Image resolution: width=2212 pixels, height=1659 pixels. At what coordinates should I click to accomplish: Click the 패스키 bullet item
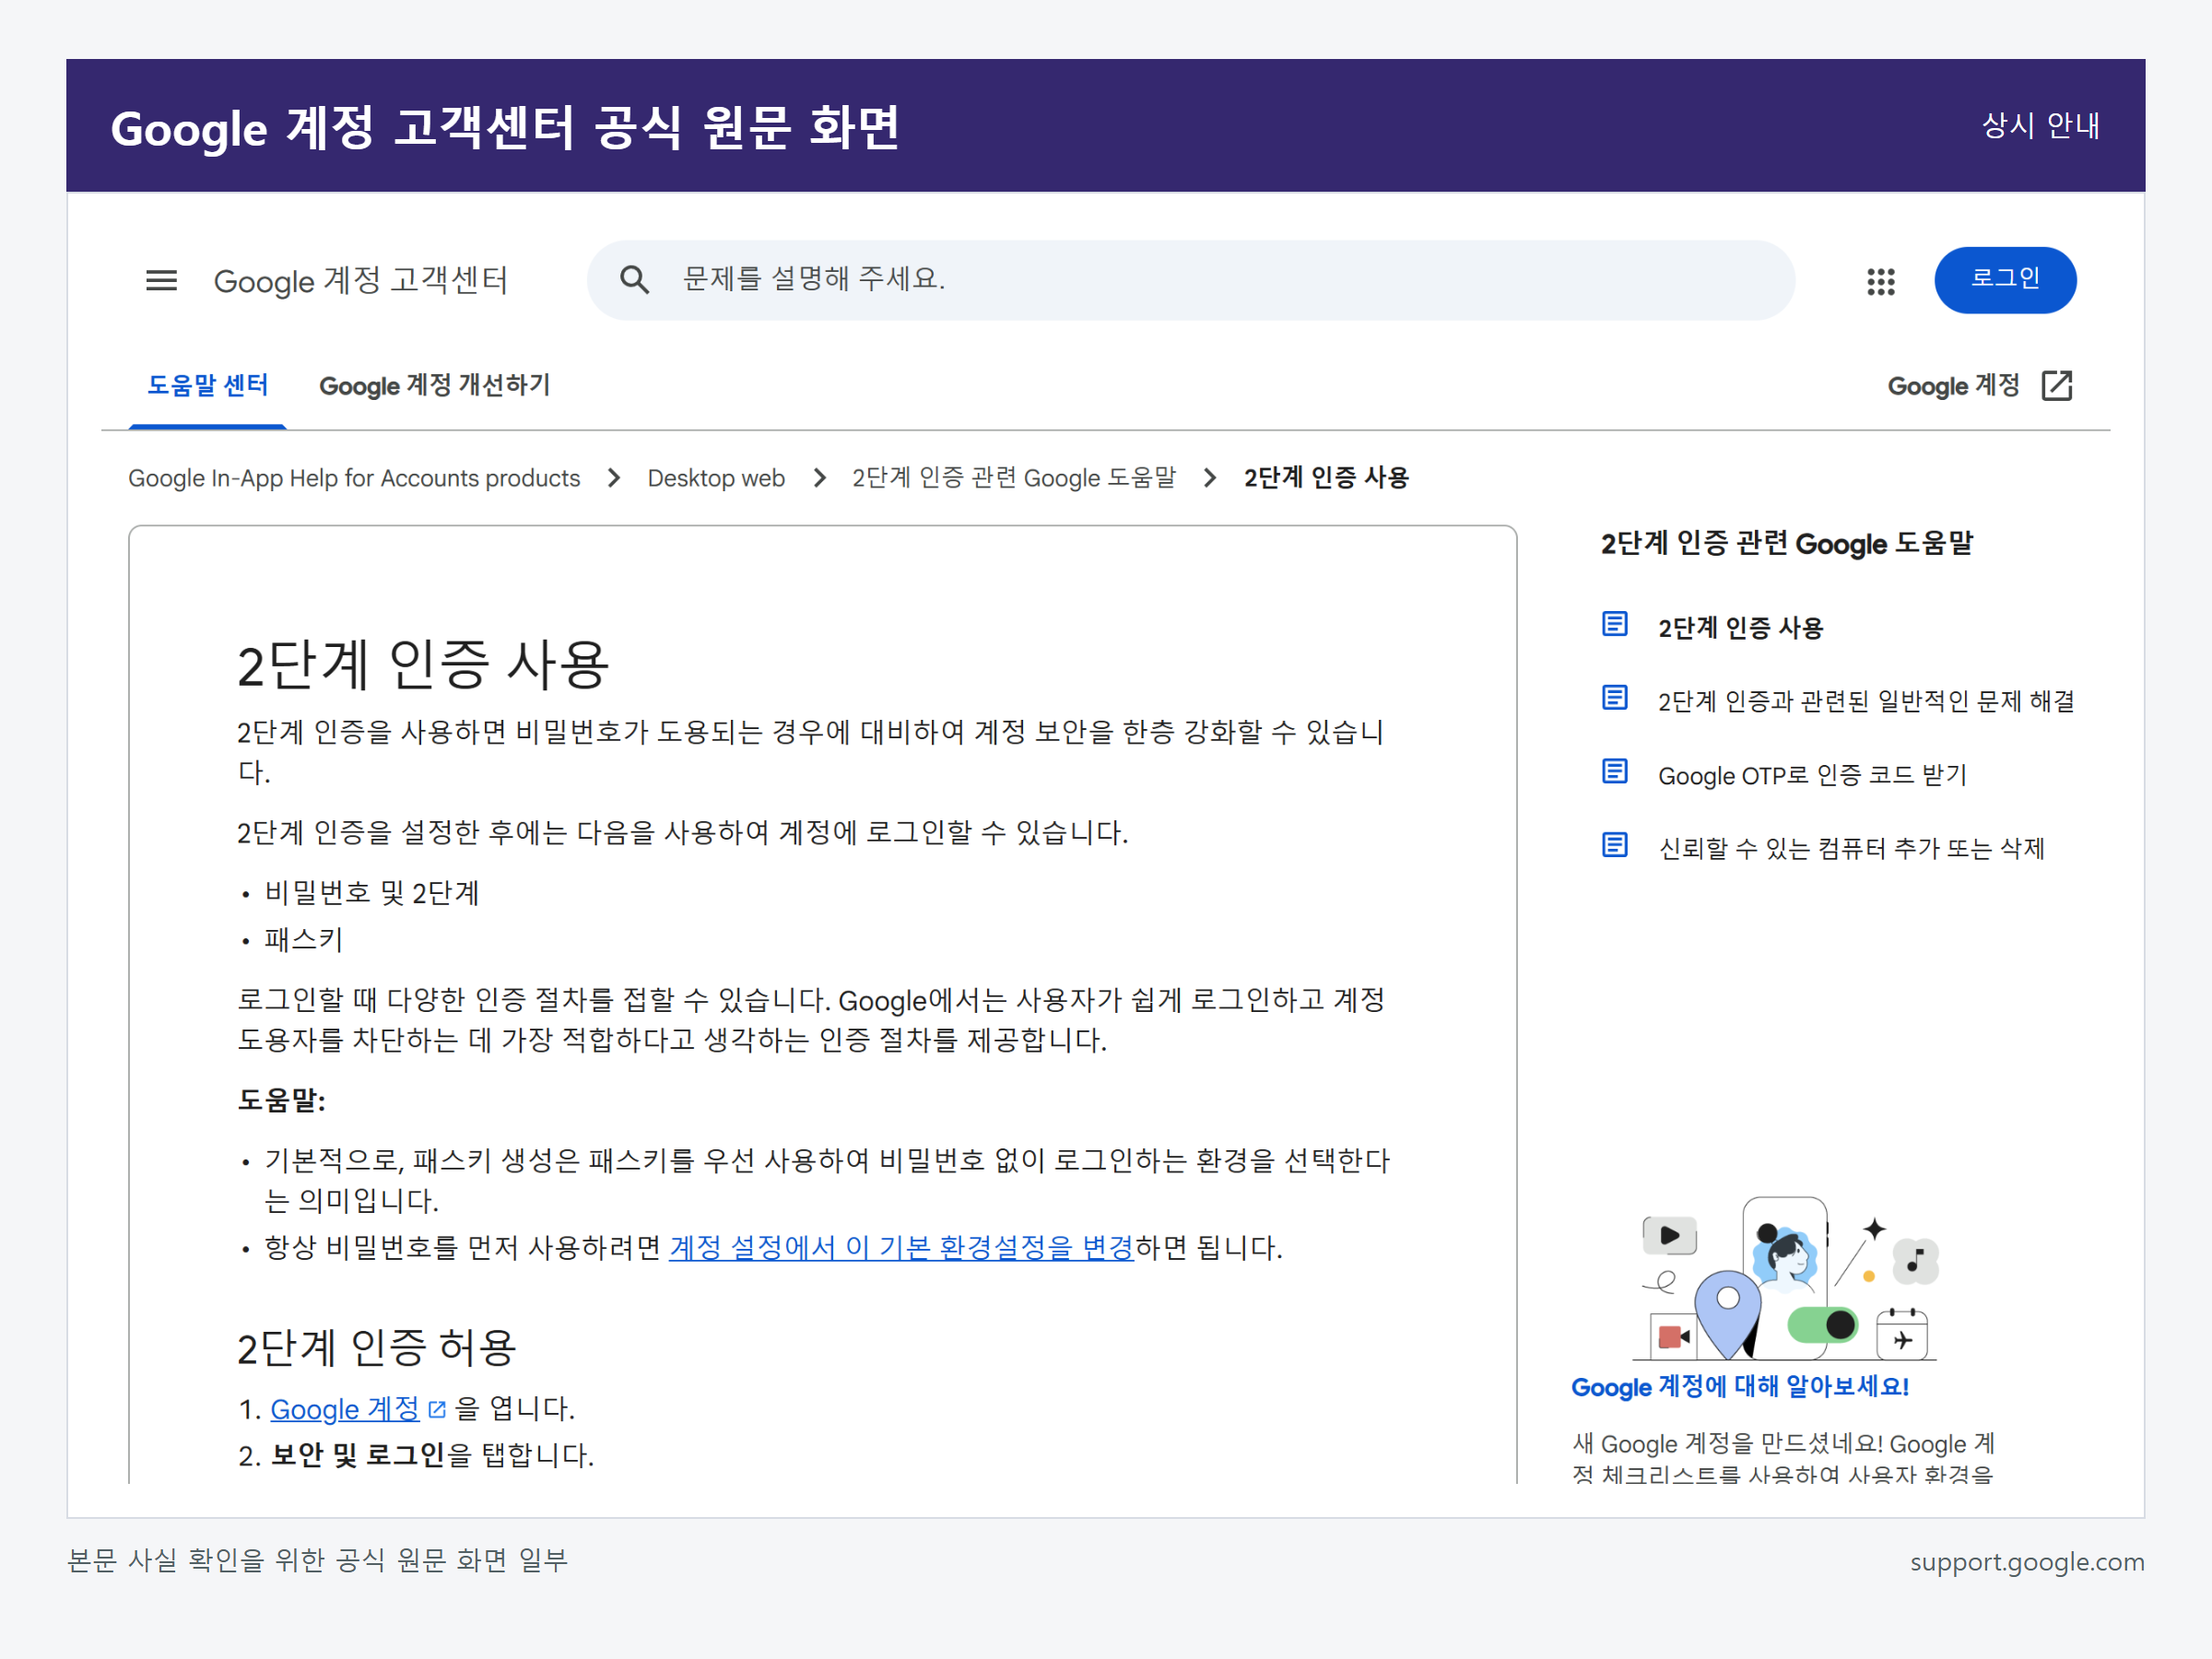click(x=304, y=940)
